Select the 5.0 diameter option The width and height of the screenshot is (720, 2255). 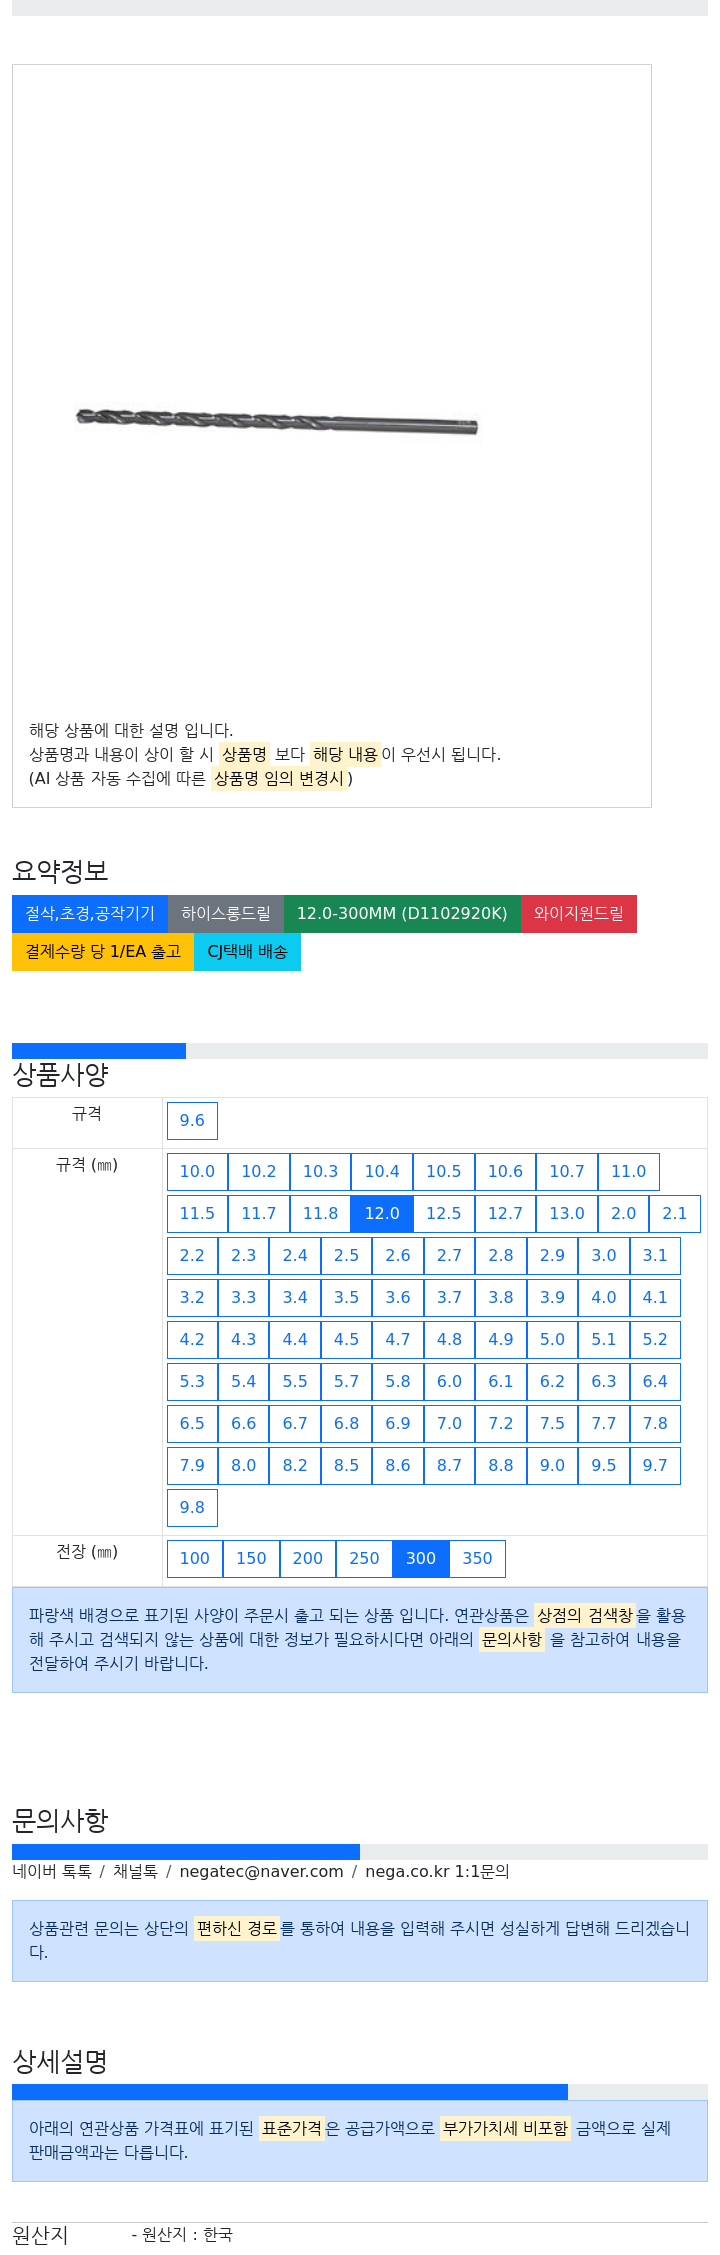552,1339
